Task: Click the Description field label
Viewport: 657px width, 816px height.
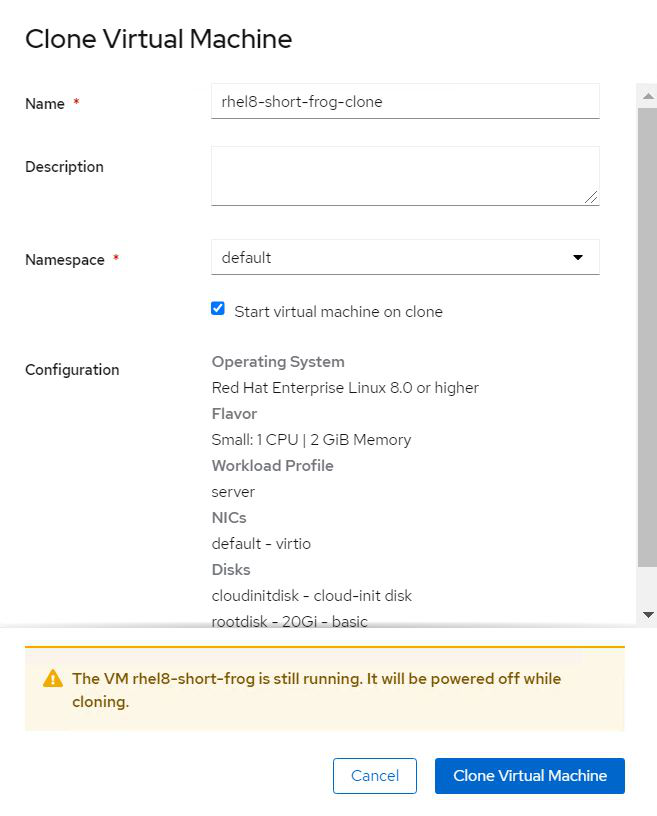Action: coord(64,167)
